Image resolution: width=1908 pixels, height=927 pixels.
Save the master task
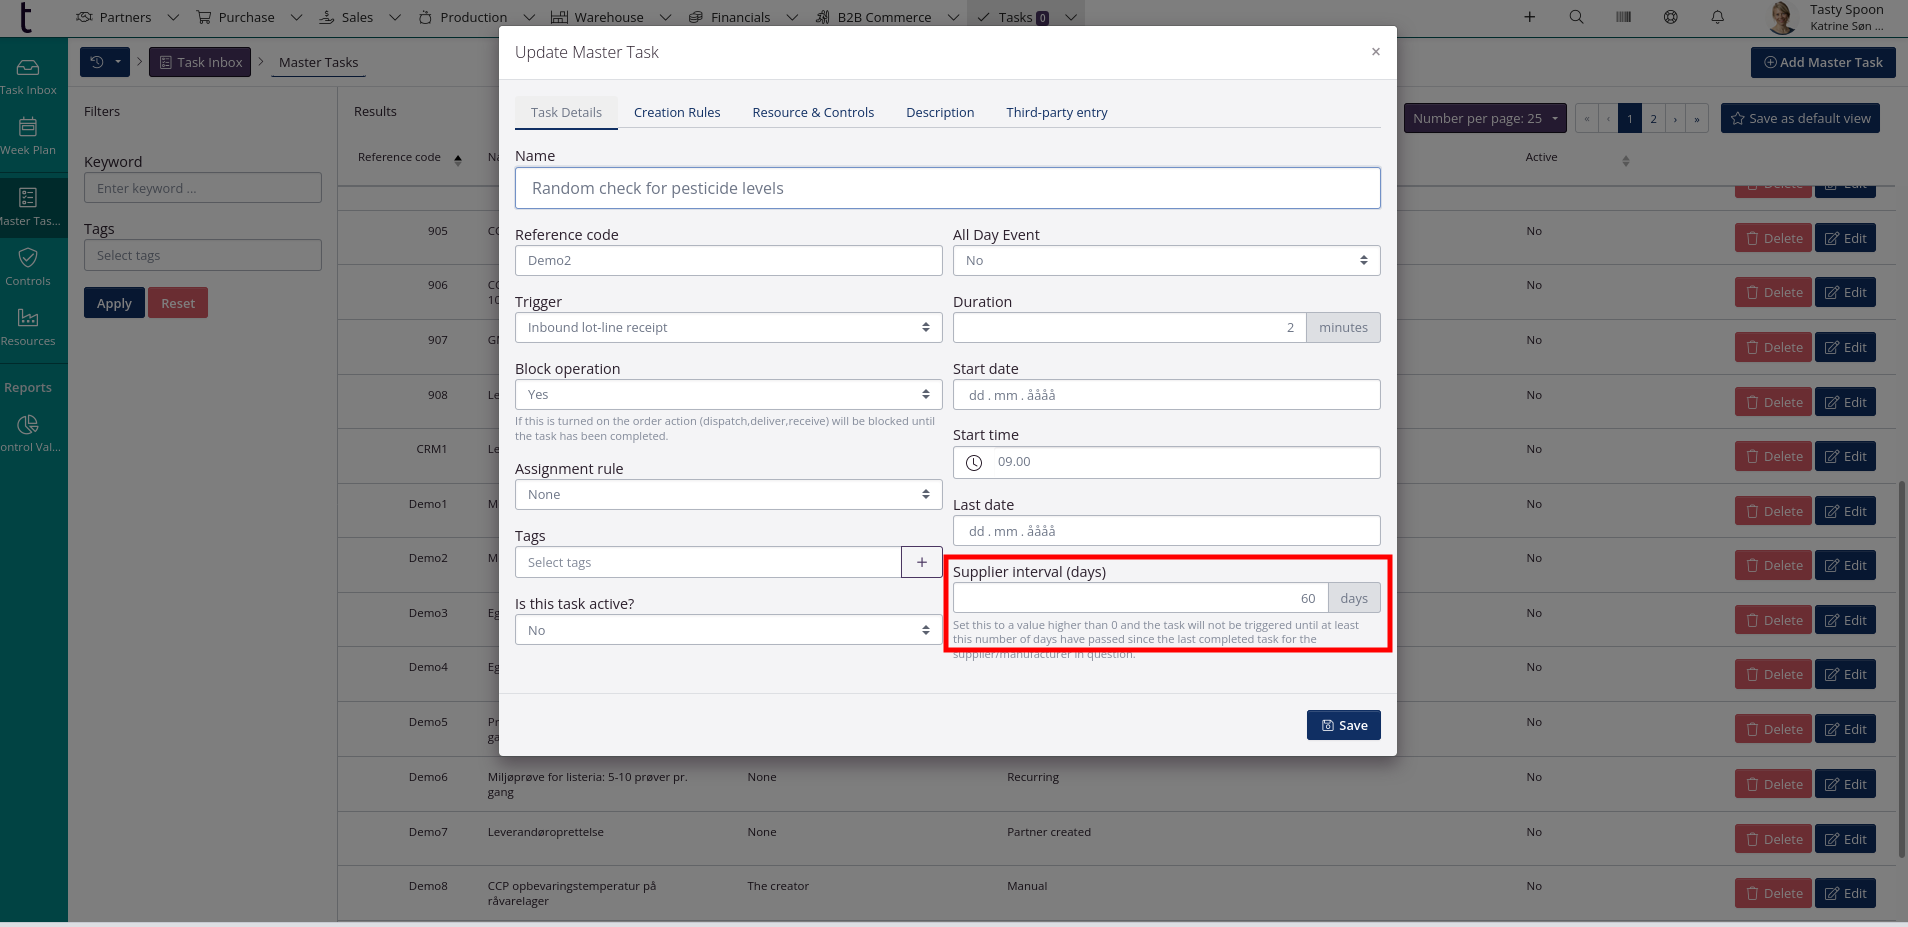(1343, 725)
